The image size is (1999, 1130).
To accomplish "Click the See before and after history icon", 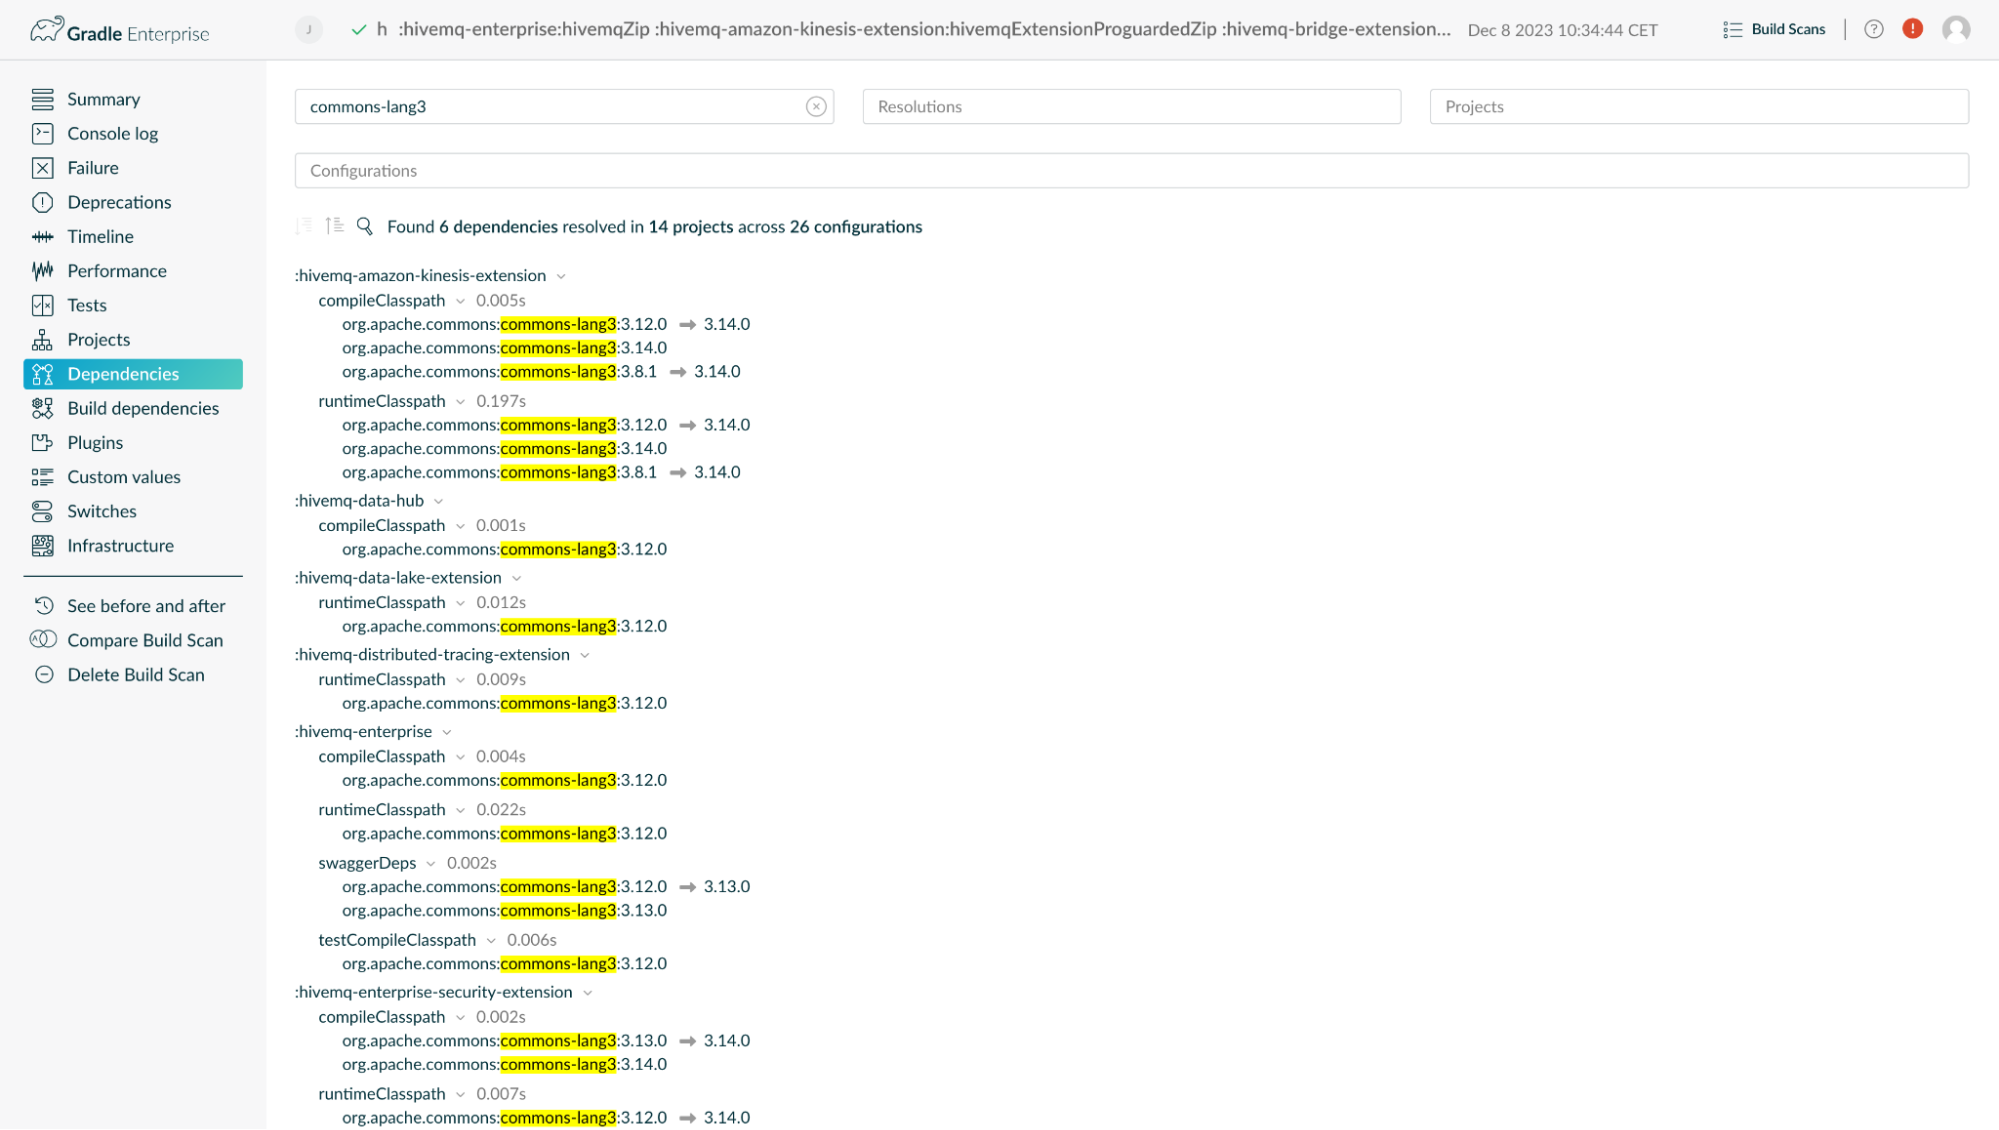I will (44, 606).
